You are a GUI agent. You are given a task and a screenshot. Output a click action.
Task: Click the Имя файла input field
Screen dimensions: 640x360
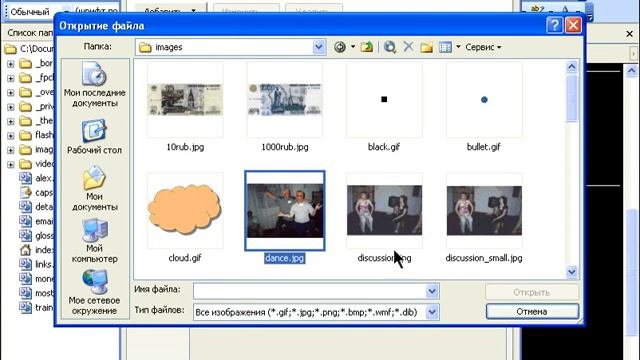pyautogui.click(x=310, y=291)
